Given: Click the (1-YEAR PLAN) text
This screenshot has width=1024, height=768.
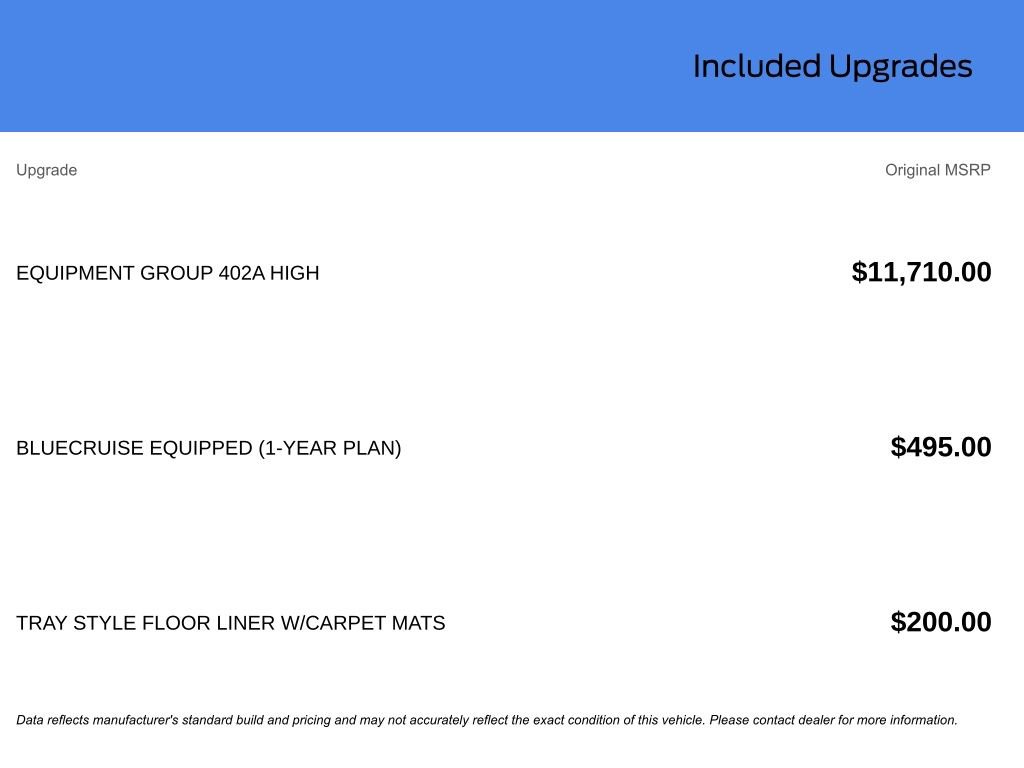Looking at the screenshot, I should 330,448.
